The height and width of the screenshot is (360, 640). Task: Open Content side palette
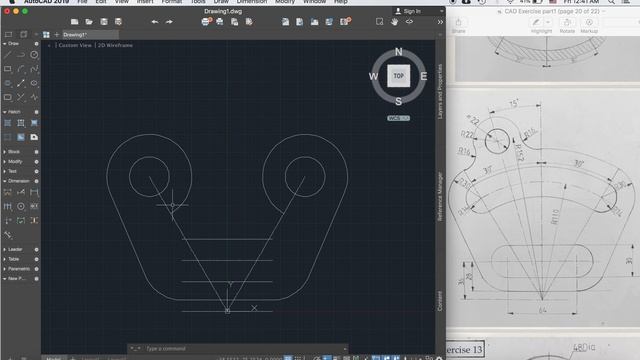[440, 301]
